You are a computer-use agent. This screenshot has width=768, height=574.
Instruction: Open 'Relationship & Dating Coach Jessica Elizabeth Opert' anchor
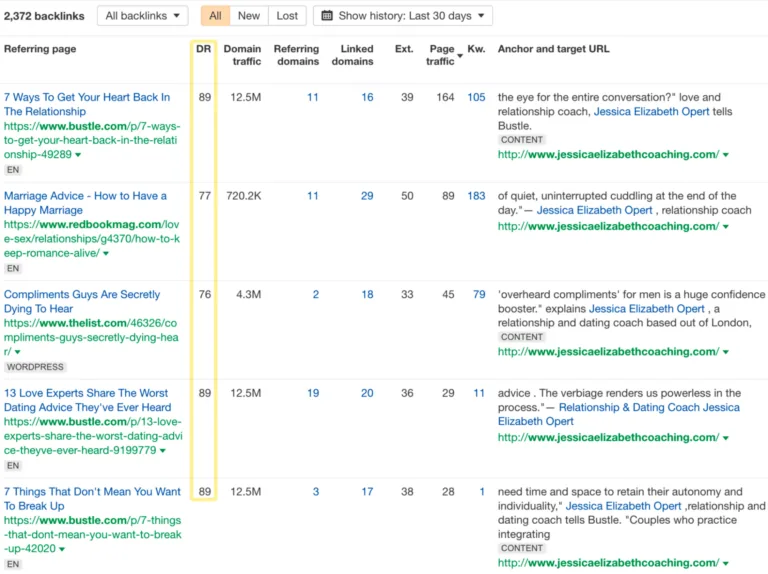point(619,414)
